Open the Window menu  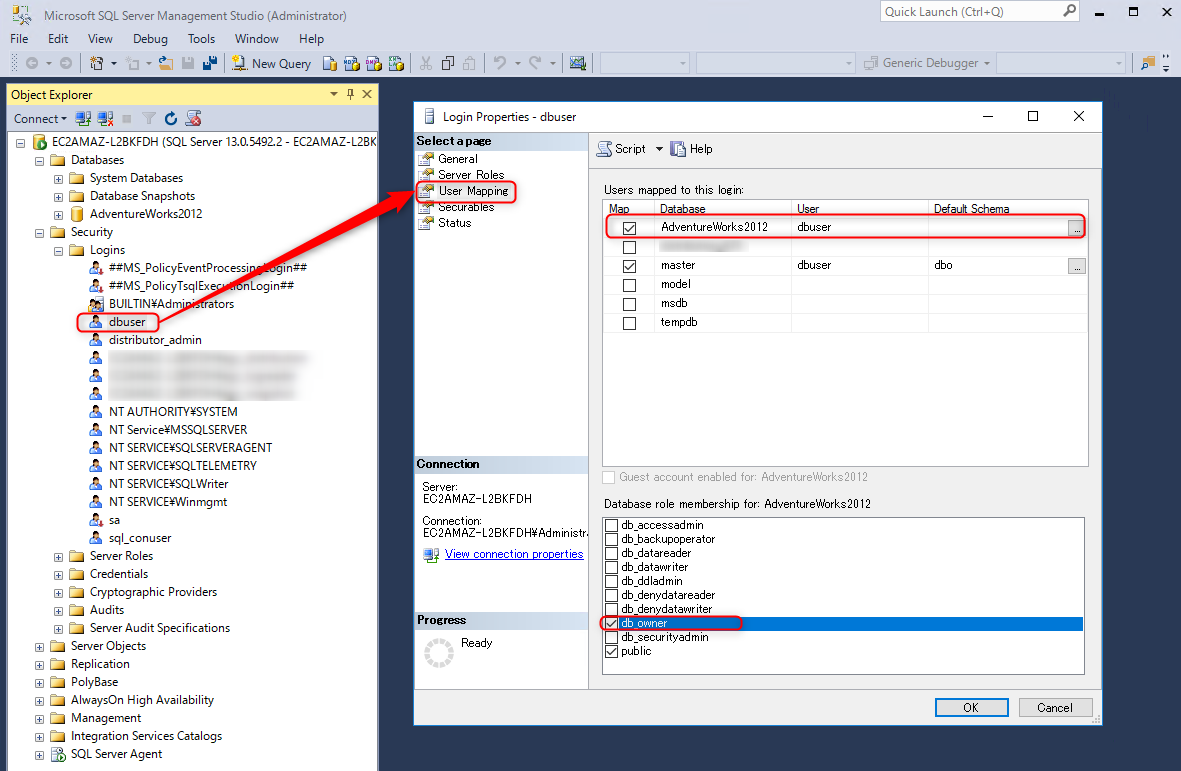(x=256, y=38)
